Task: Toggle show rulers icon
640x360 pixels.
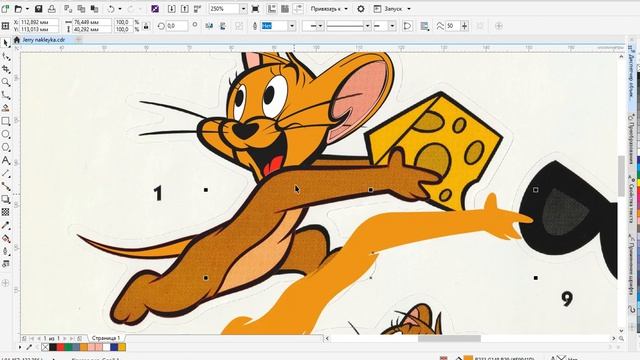Action: [272, 9]
